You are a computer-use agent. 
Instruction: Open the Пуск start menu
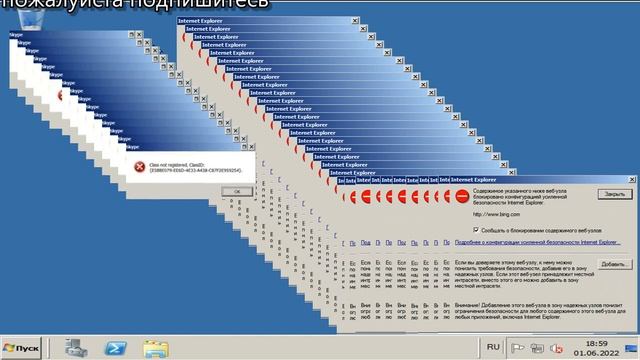point(21,348)
